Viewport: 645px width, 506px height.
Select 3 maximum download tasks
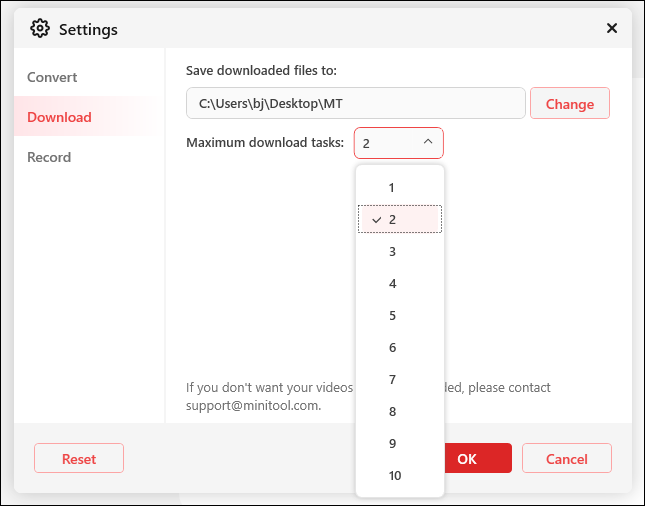tap(399, 251)
